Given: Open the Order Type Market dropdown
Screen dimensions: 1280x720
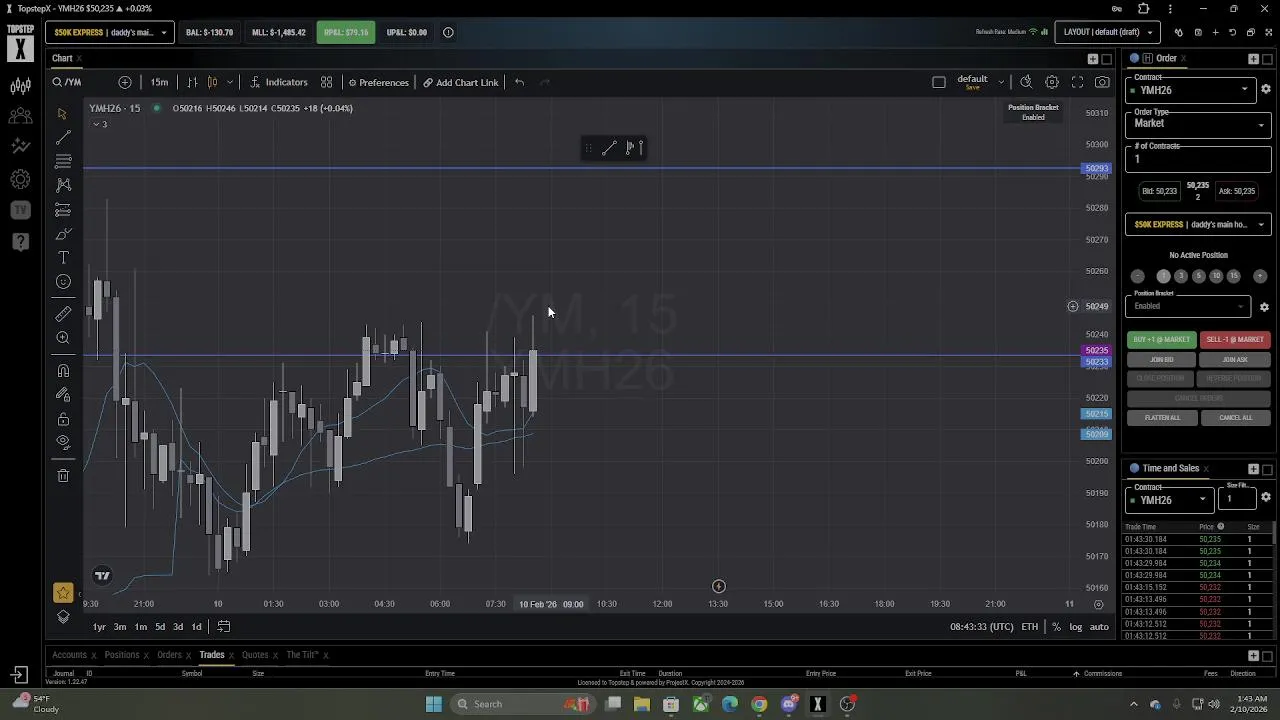Looking at the screenshot, I should click(1198, 124).
